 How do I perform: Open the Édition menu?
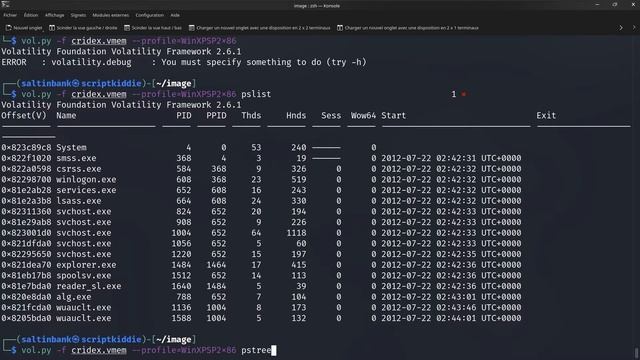tap(31, 15)
